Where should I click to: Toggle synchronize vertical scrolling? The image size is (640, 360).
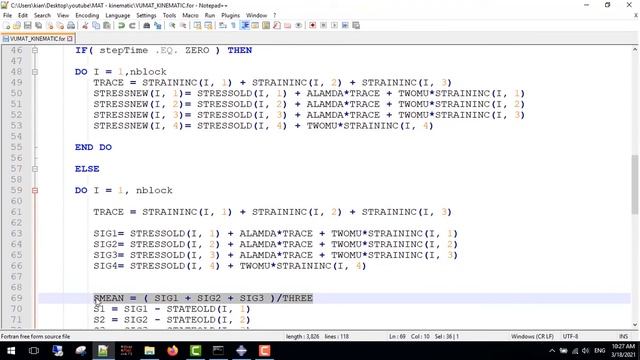click(x=197, y=25)
